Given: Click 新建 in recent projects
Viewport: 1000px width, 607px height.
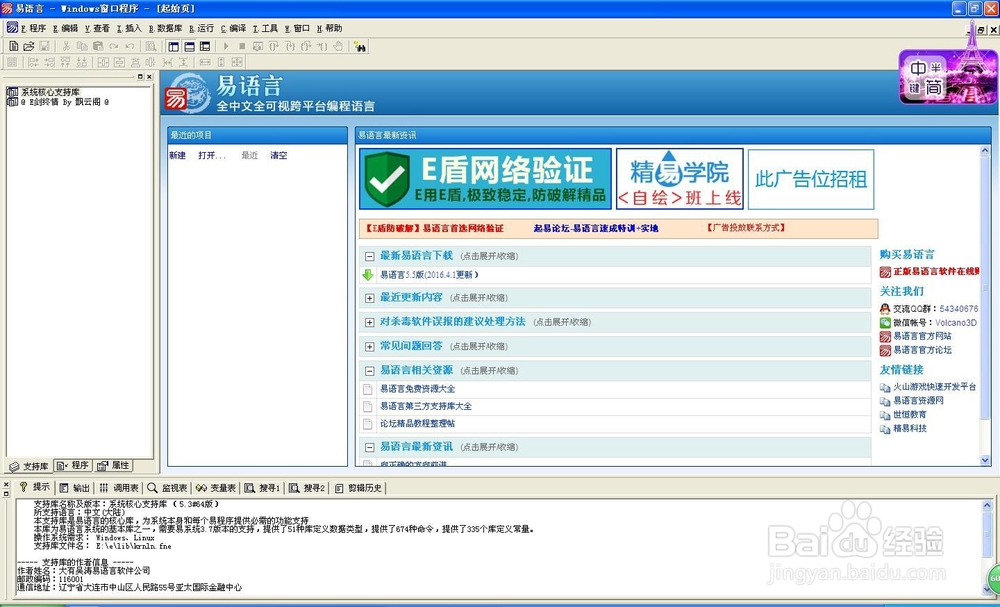Looking at the screenshot, I should point(177,156).
